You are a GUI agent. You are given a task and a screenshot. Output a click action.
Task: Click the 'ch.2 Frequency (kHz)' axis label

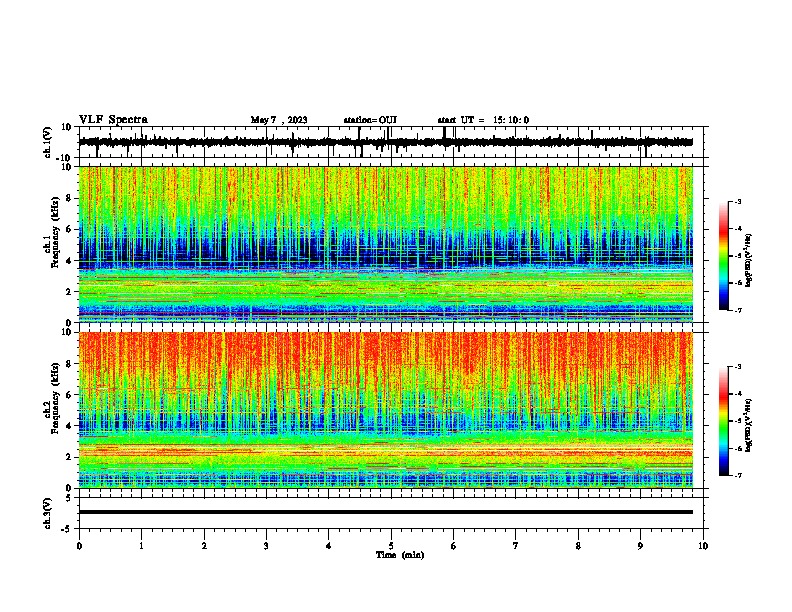tap(51, 398)
